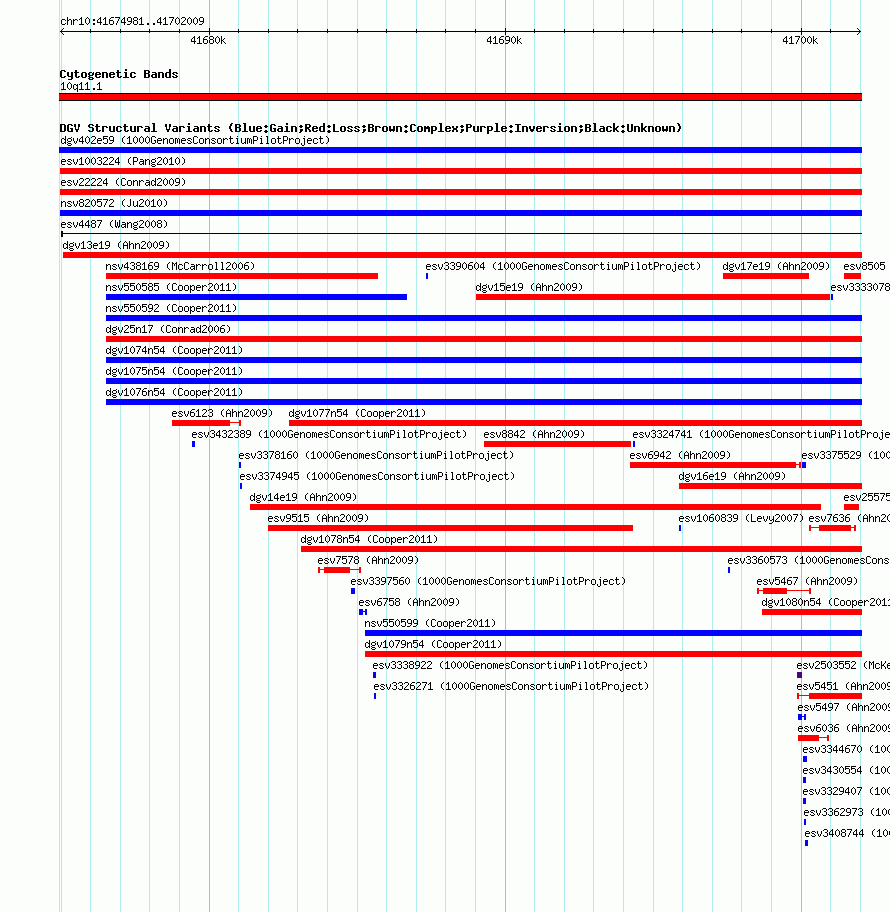
Task: Select dgv1074n54 (Cooper2011) label
Action: tap(174, 350)
